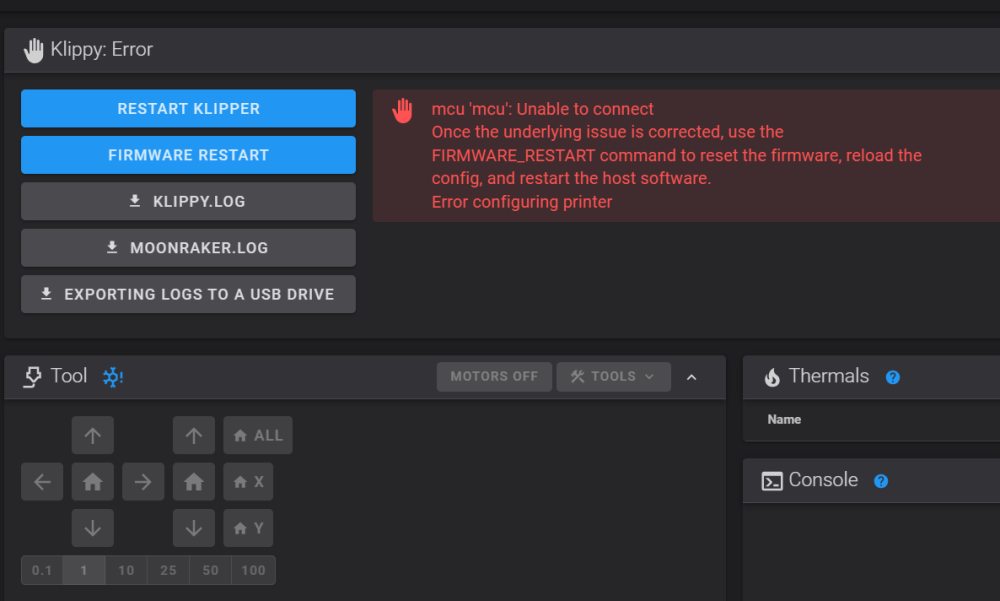Click the Home ALL button
Viewport: 1000px width, 601px height.
(258, 435)
